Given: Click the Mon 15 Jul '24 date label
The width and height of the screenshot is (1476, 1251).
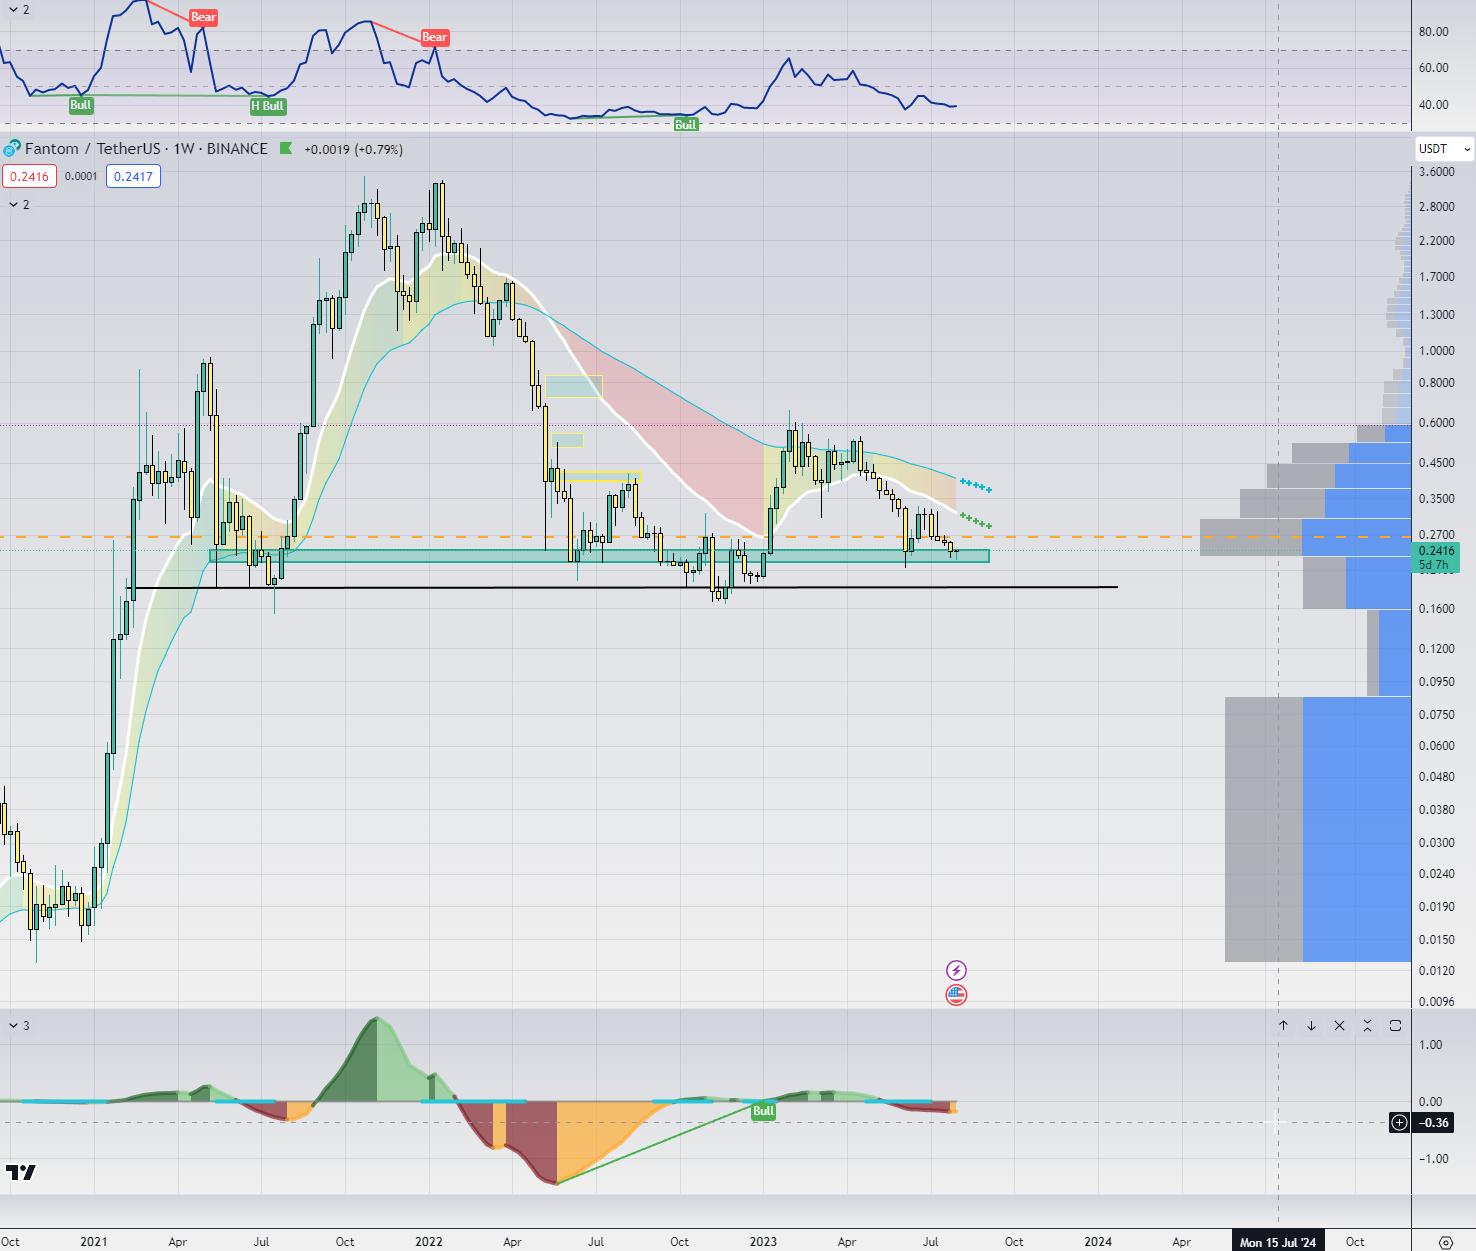Looking at the screenshot, I should pos(1278,1242).
